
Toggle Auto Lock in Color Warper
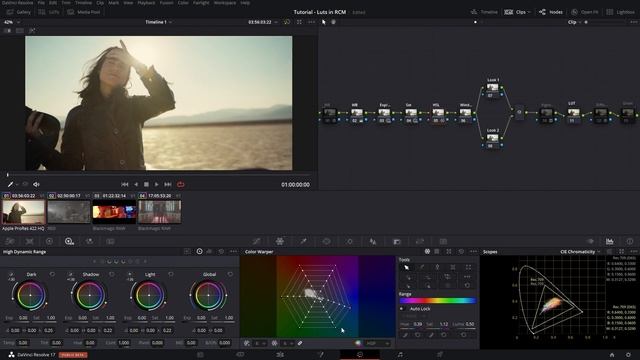tap(402, 309)
